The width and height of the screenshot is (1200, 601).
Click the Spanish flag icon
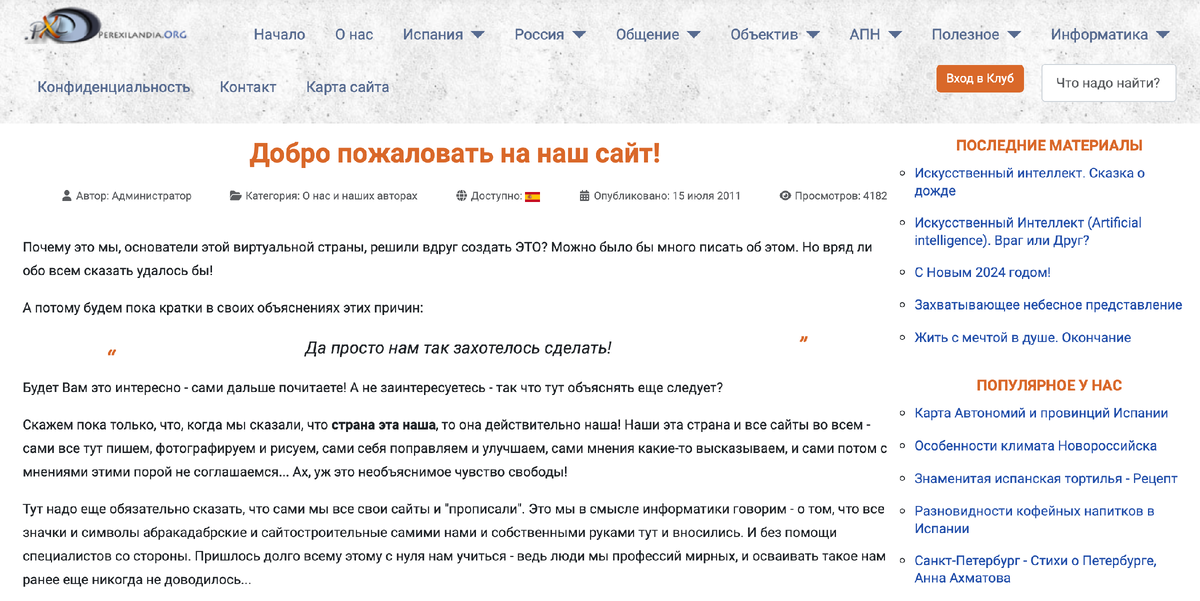[x=532, y=197]
